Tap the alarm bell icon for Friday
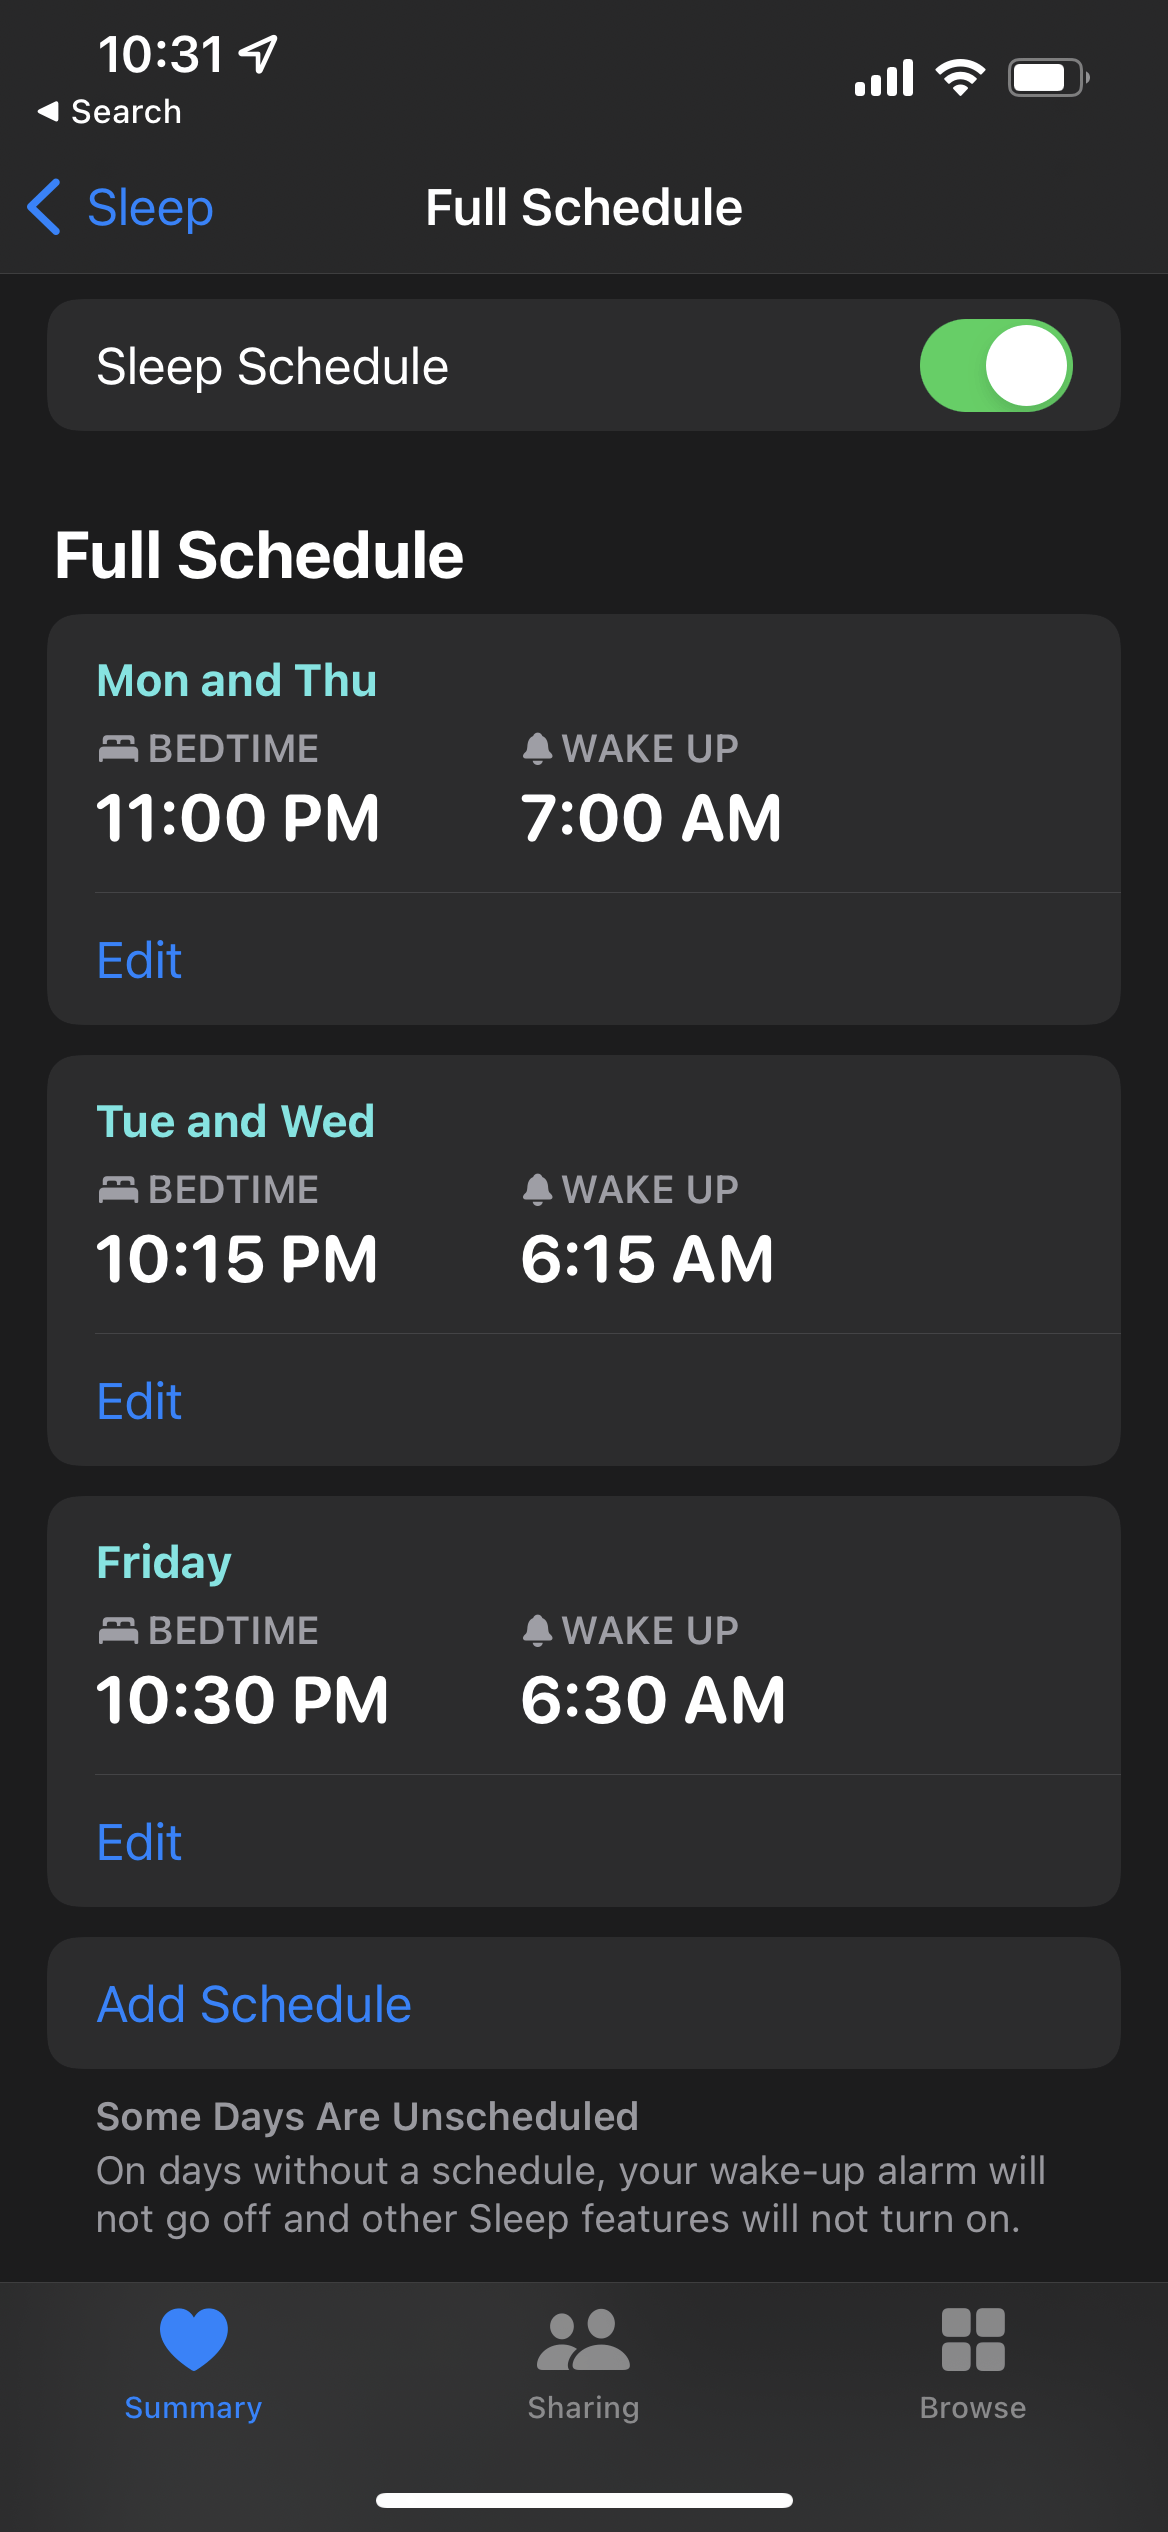The image size is (1168, 2532). (x=537, y=1630)
